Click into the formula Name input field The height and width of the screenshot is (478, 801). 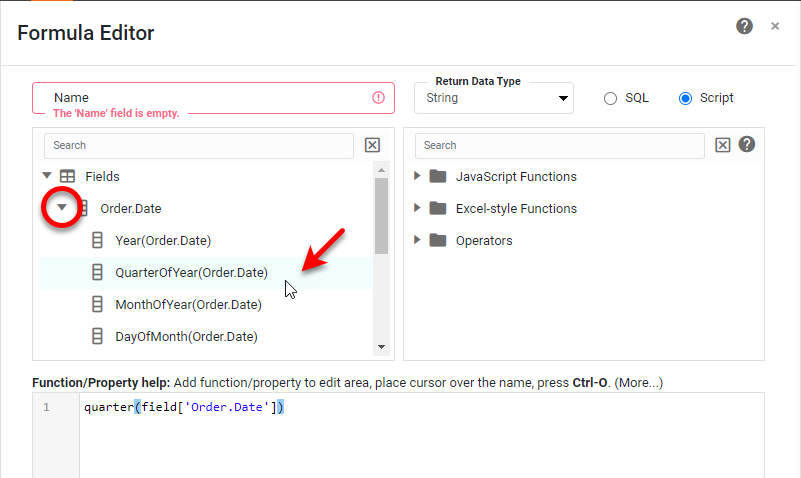pyautogui.click(x=200, y=98)
